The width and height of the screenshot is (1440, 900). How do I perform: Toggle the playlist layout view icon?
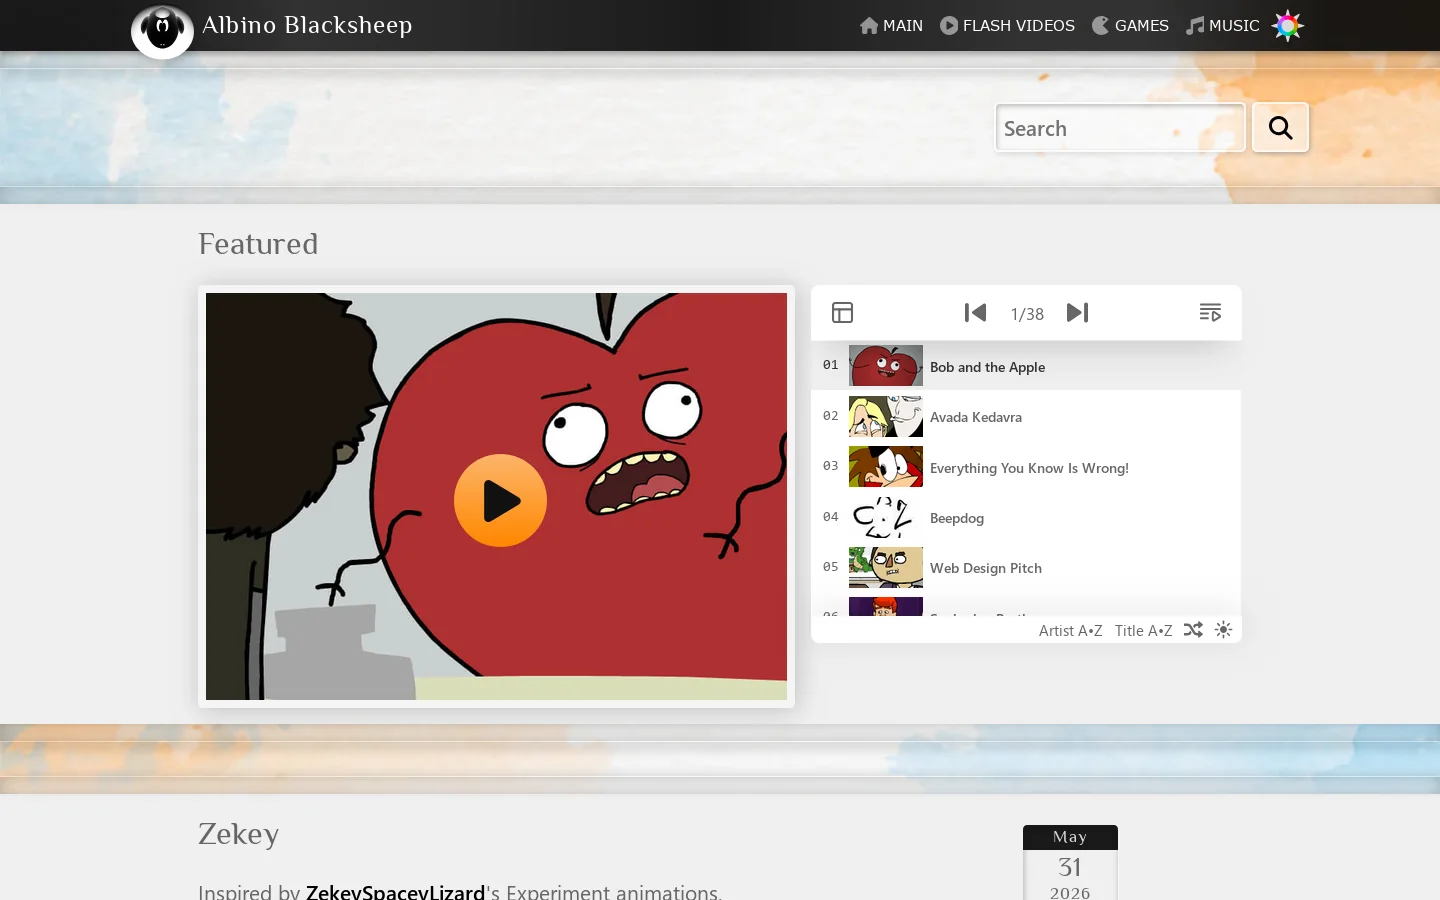point(843,313)
